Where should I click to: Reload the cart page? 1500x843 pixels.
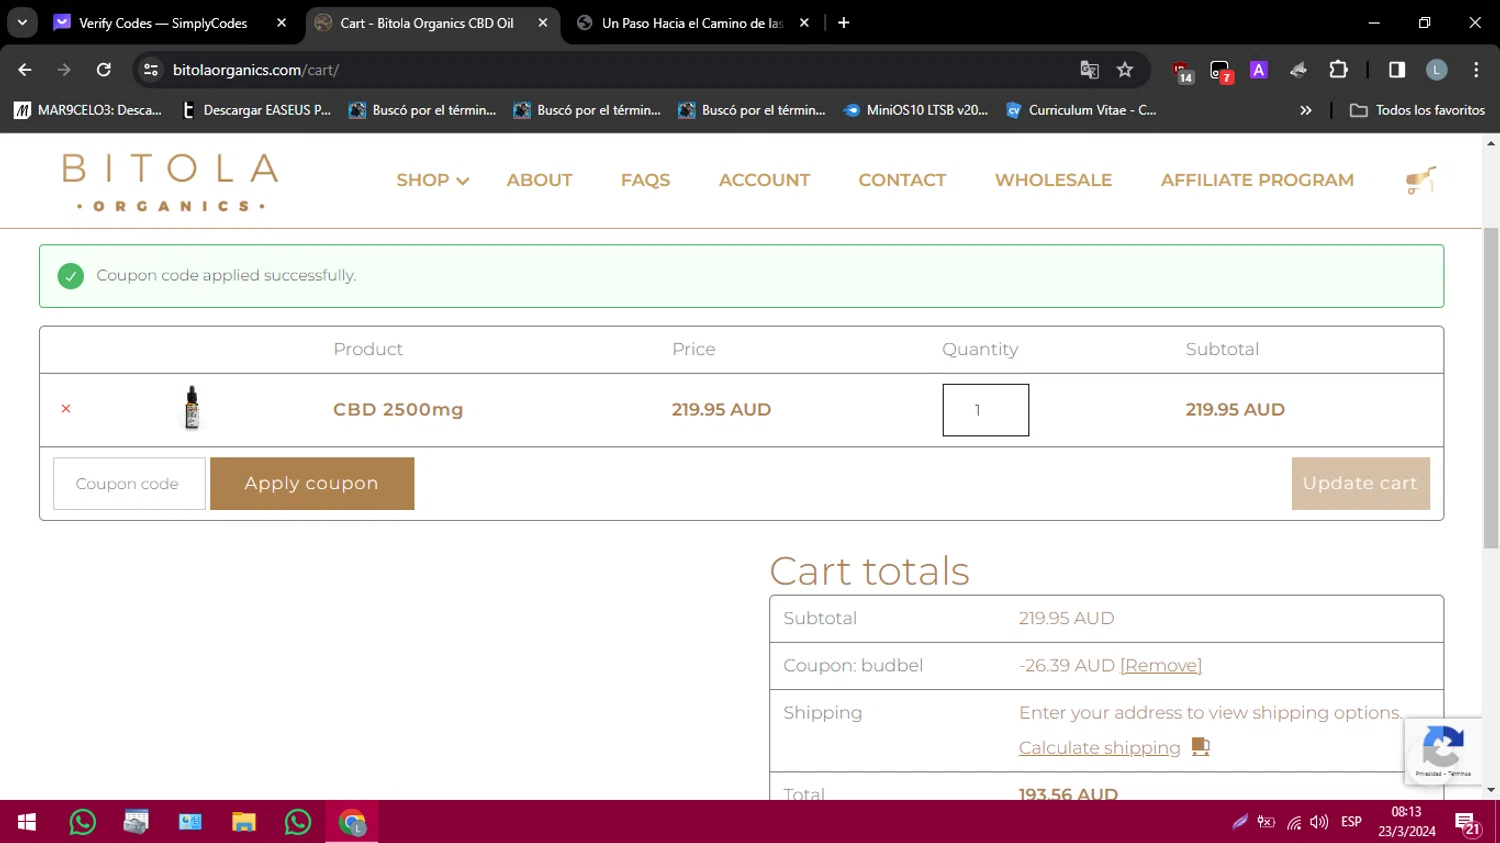click(x=103, y=70)
